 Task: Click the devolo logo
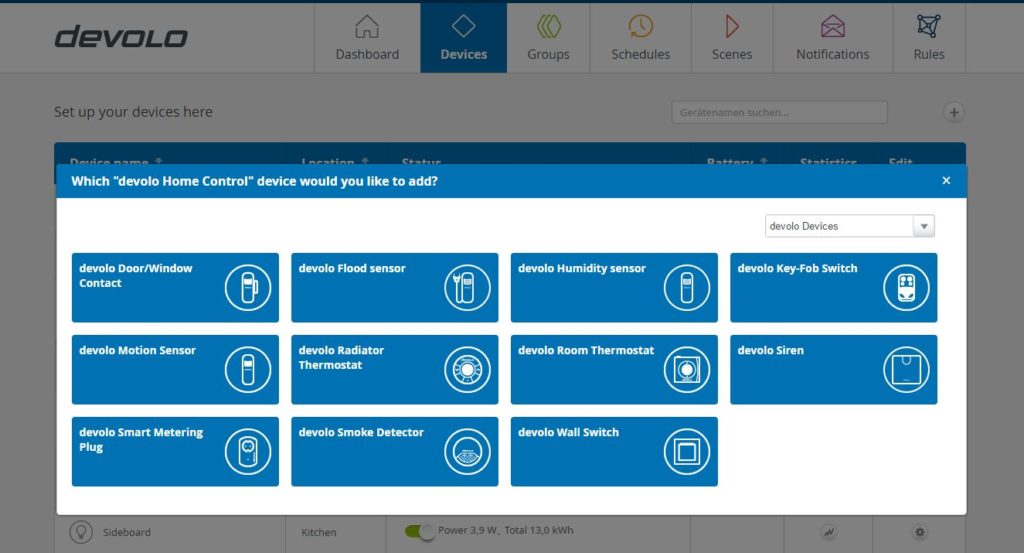121,37
